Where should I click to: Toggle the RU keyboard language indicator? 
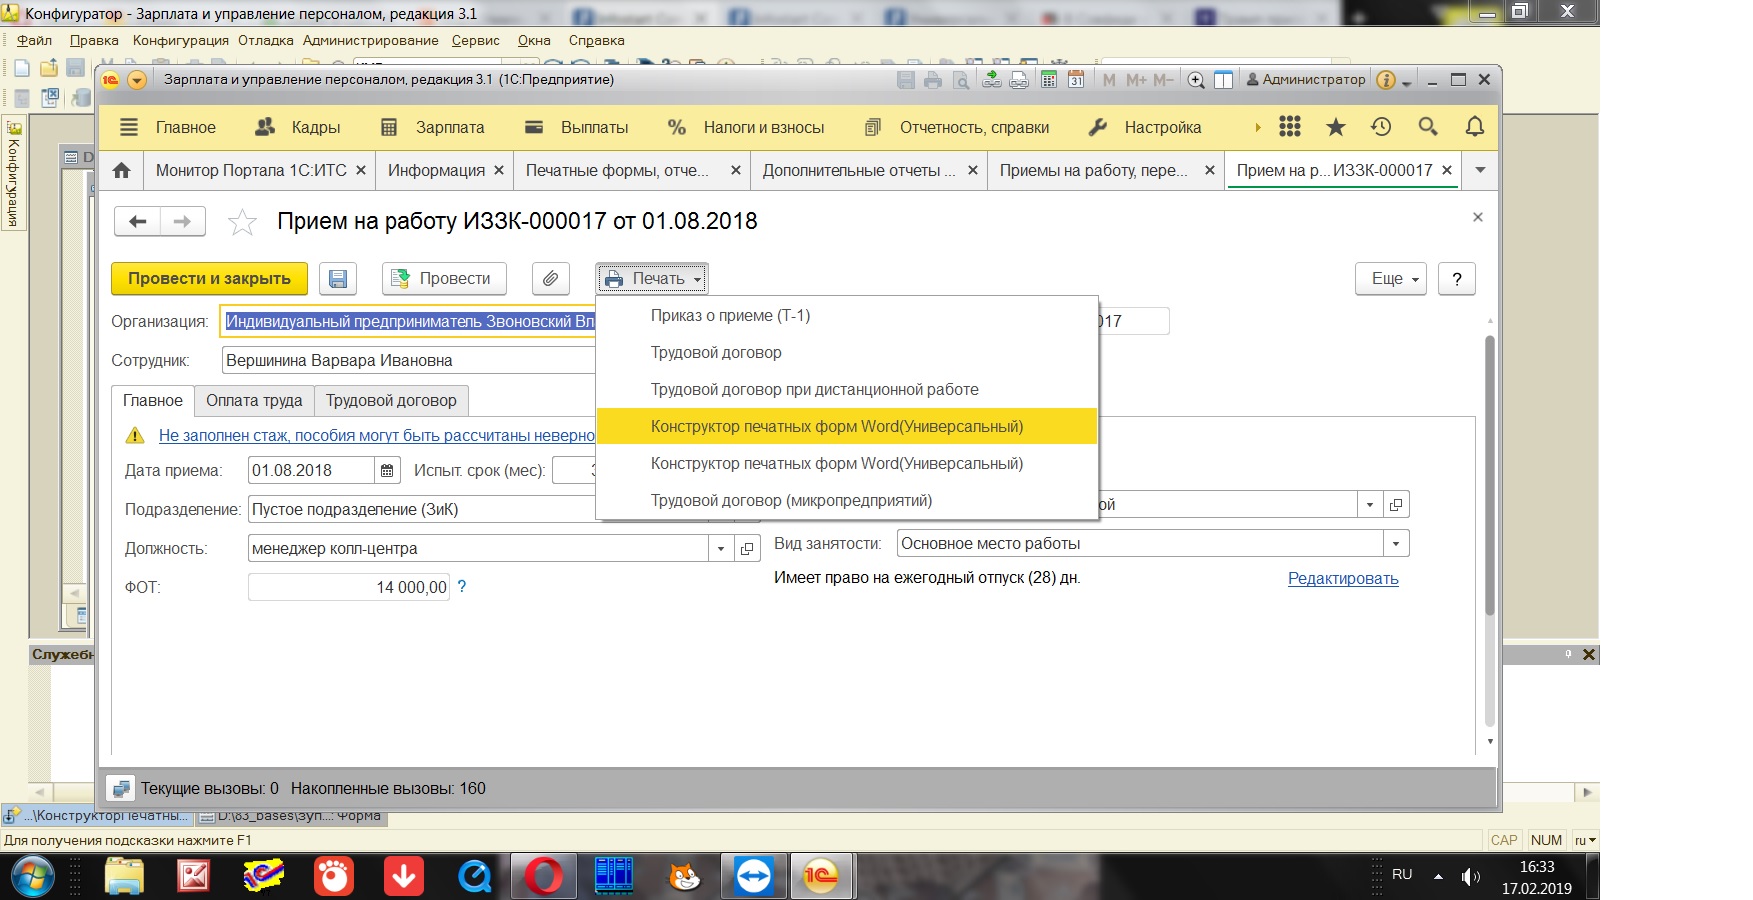[x=1402, y=874]
